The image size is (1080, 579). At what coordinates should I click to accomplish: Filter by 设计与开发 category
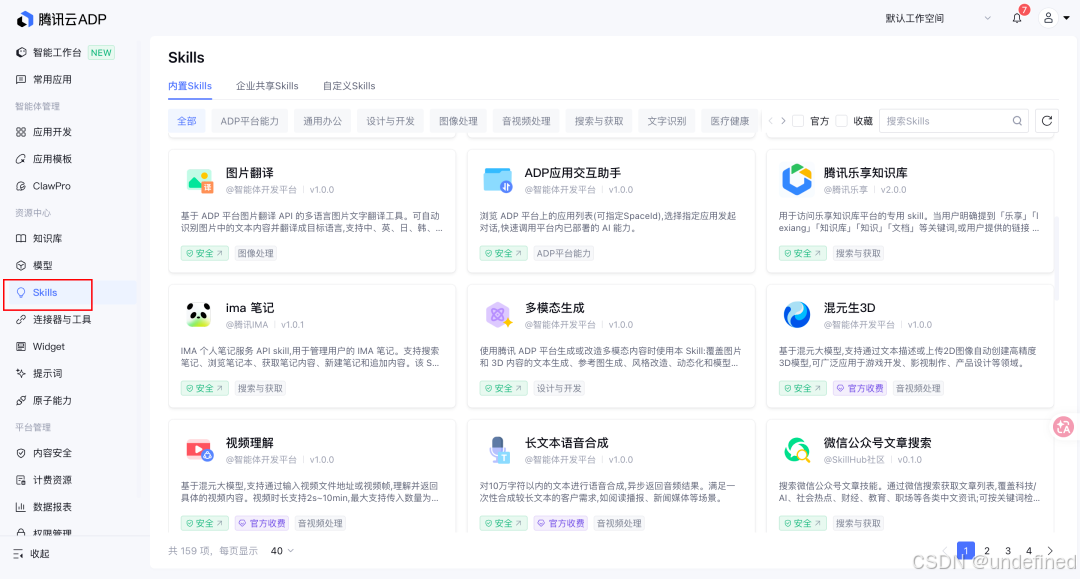tap(391, 121)
